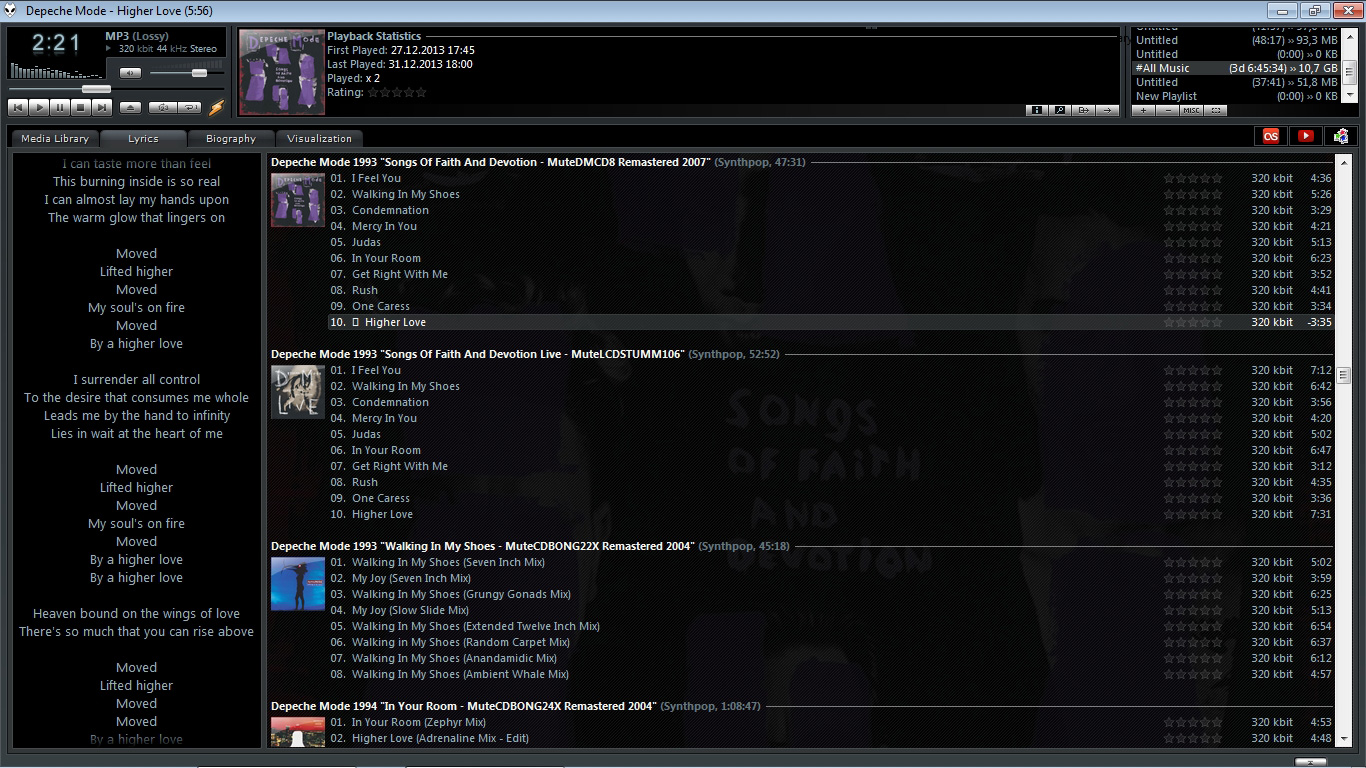This screenshot has width=1366, height=768.
Task: Select the #All Music playlist
Action: coord(1236,68)
